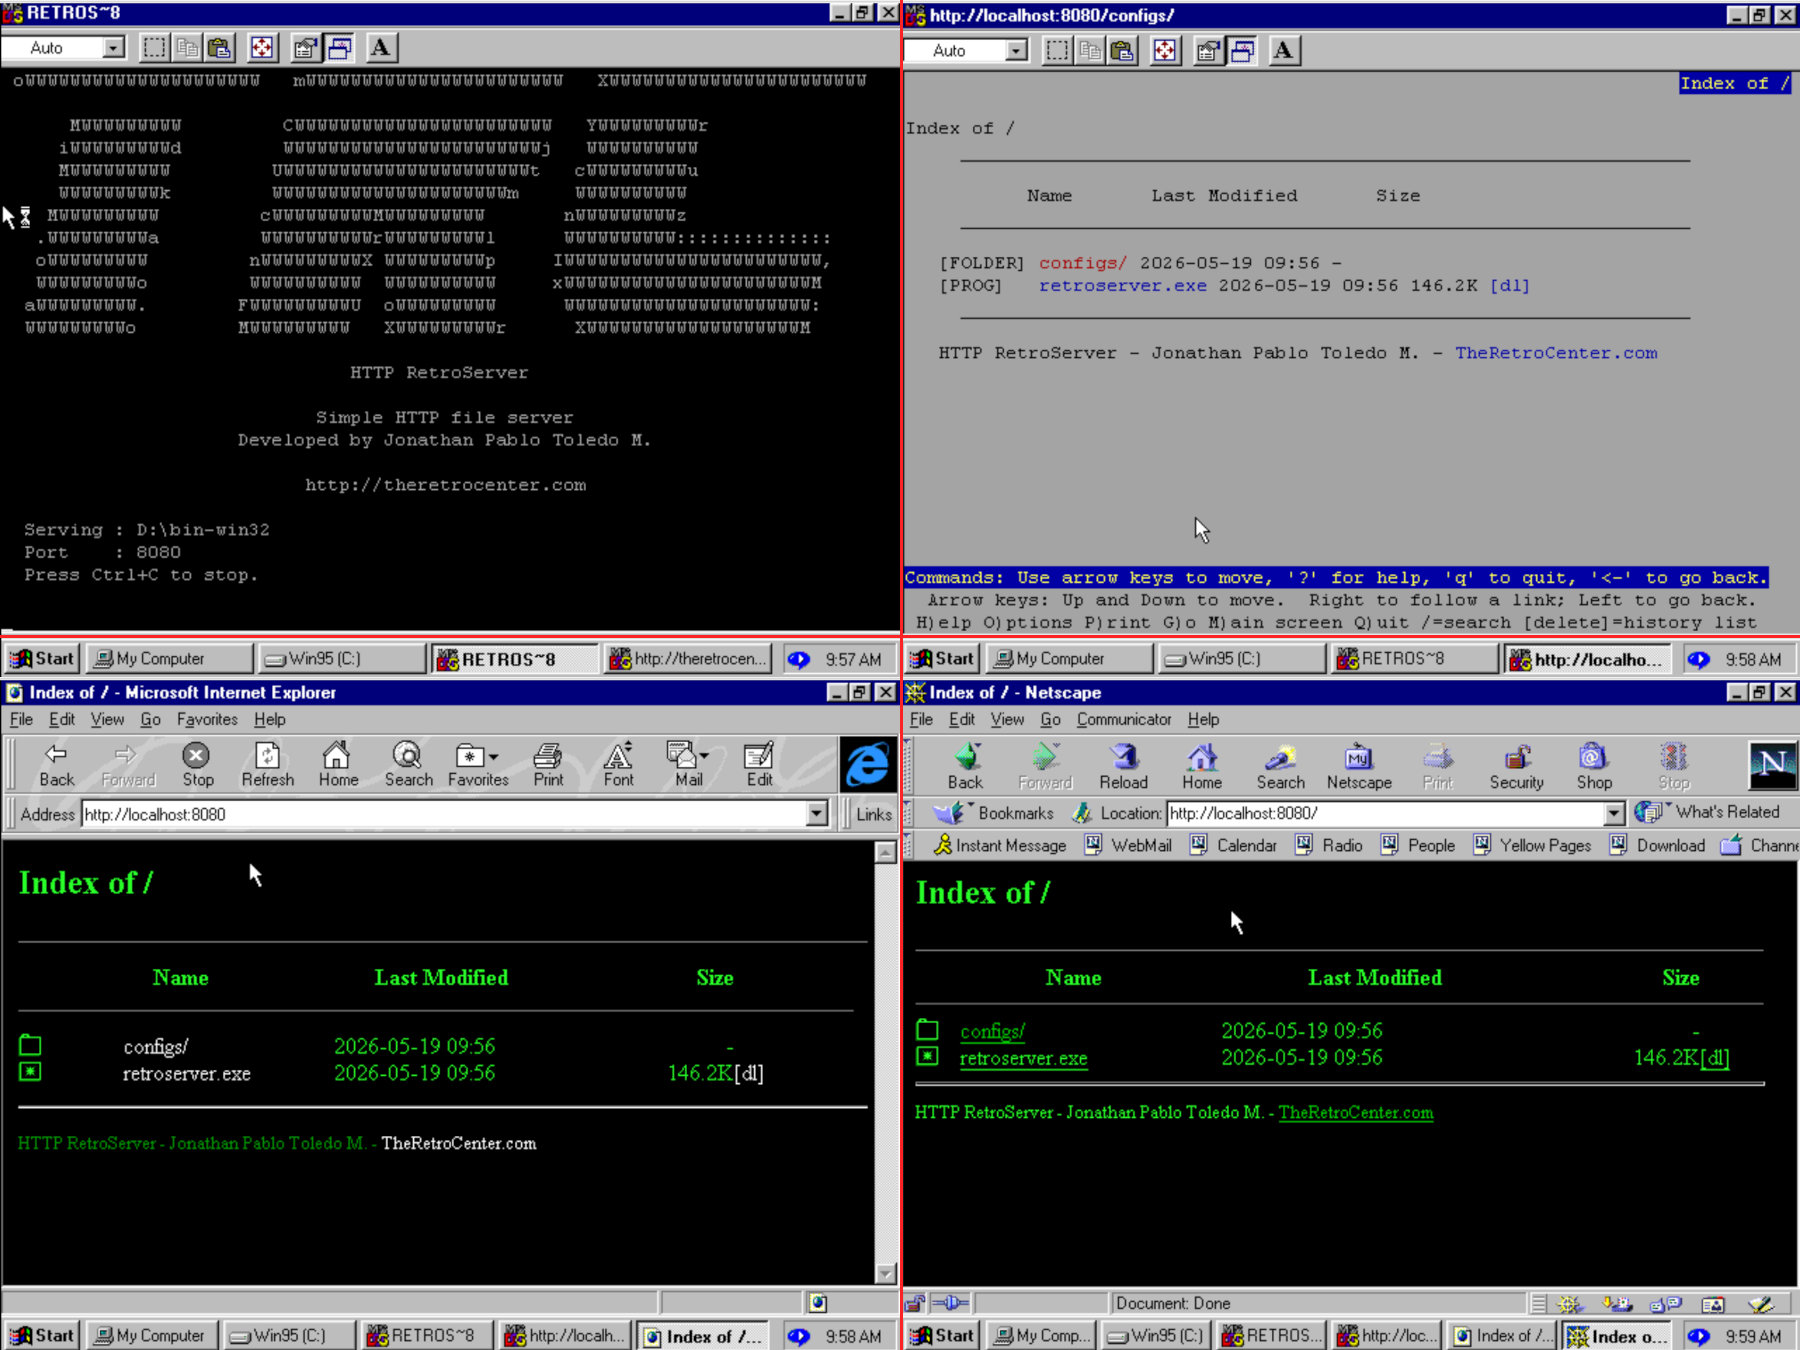The image size is (1800, 1350).
Task: Click Reload in Netscape toolbar
Action: [1123, 767]
